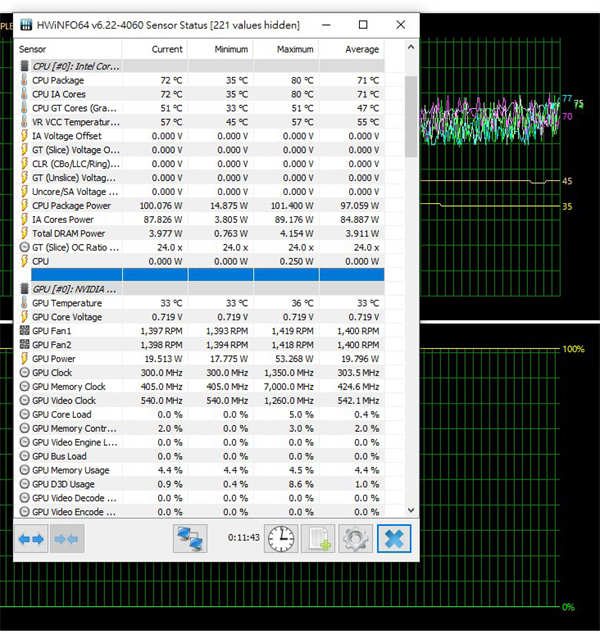Select the CLR (CBo/LLC/Ring) row label
This screenshot has width=600, height=634.
click(76, 164)
